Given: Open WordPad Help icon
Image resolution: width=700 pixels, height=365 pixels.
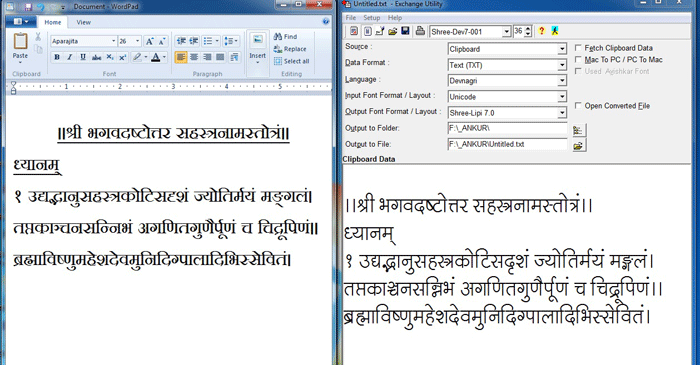Looking at the screenshot, I should click(x=325, y=21).
